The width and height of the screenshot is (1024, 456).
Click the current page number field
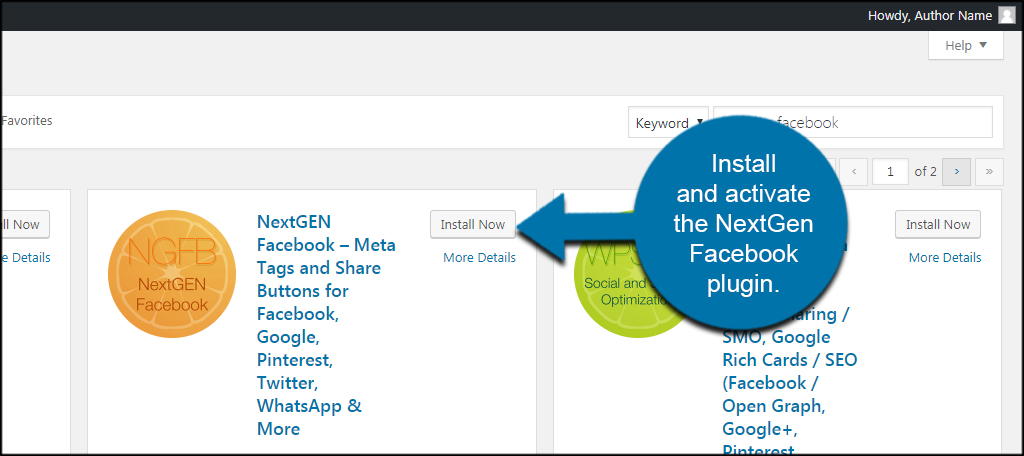(x=891, y=172)
